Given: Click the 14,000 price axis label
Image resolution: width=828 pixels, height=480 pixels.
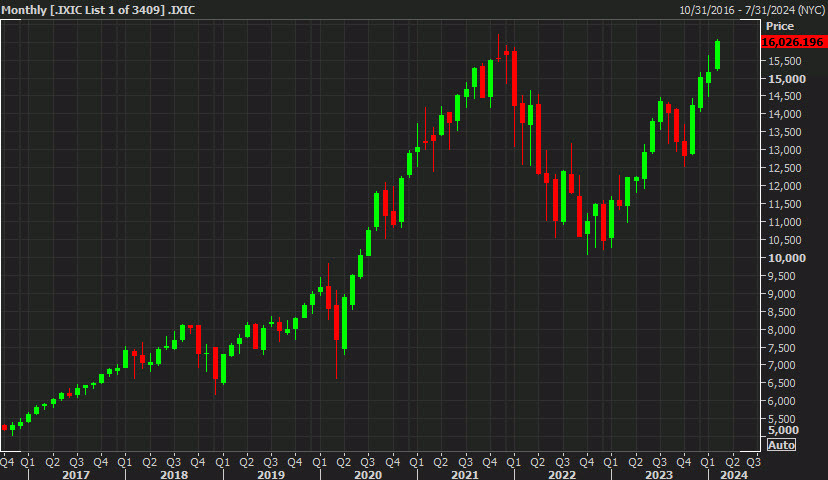Looking at the screenshot, I should tap(785, 114).
